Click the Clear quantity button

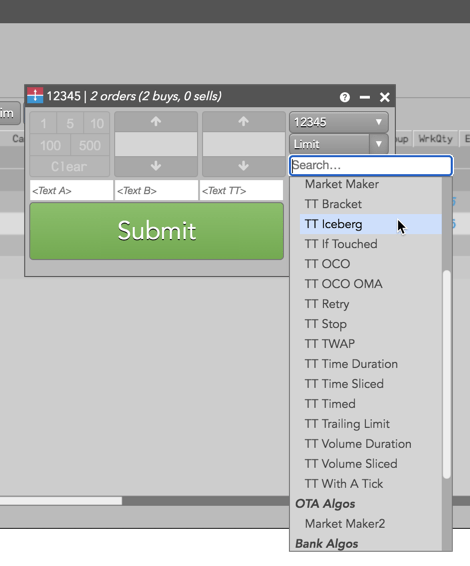pyautogui.click(x=69, y=166)
